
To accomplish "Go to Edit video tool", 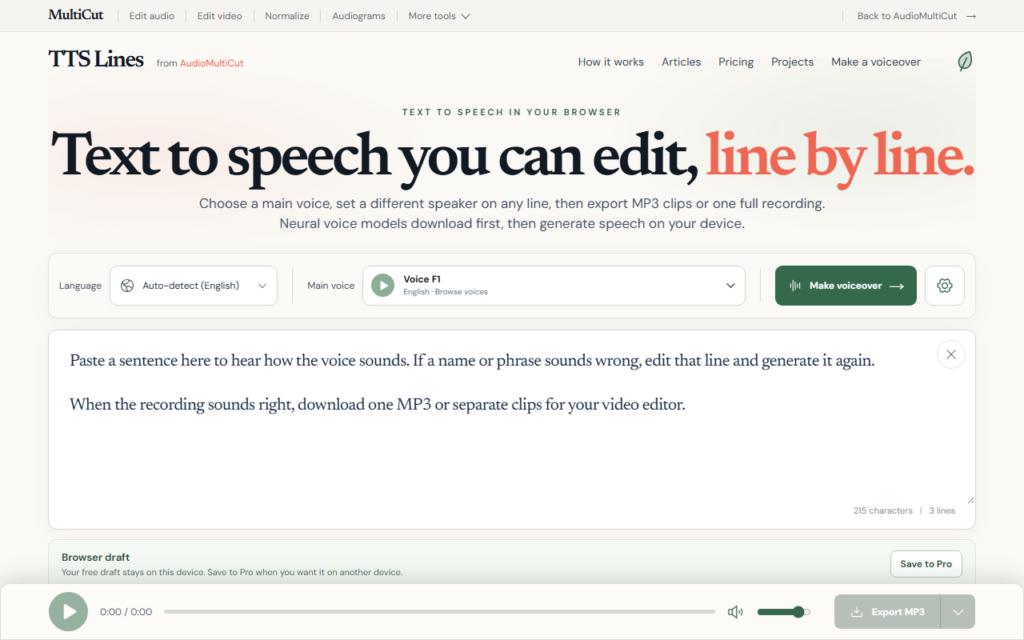I will [x=219, y=16].
